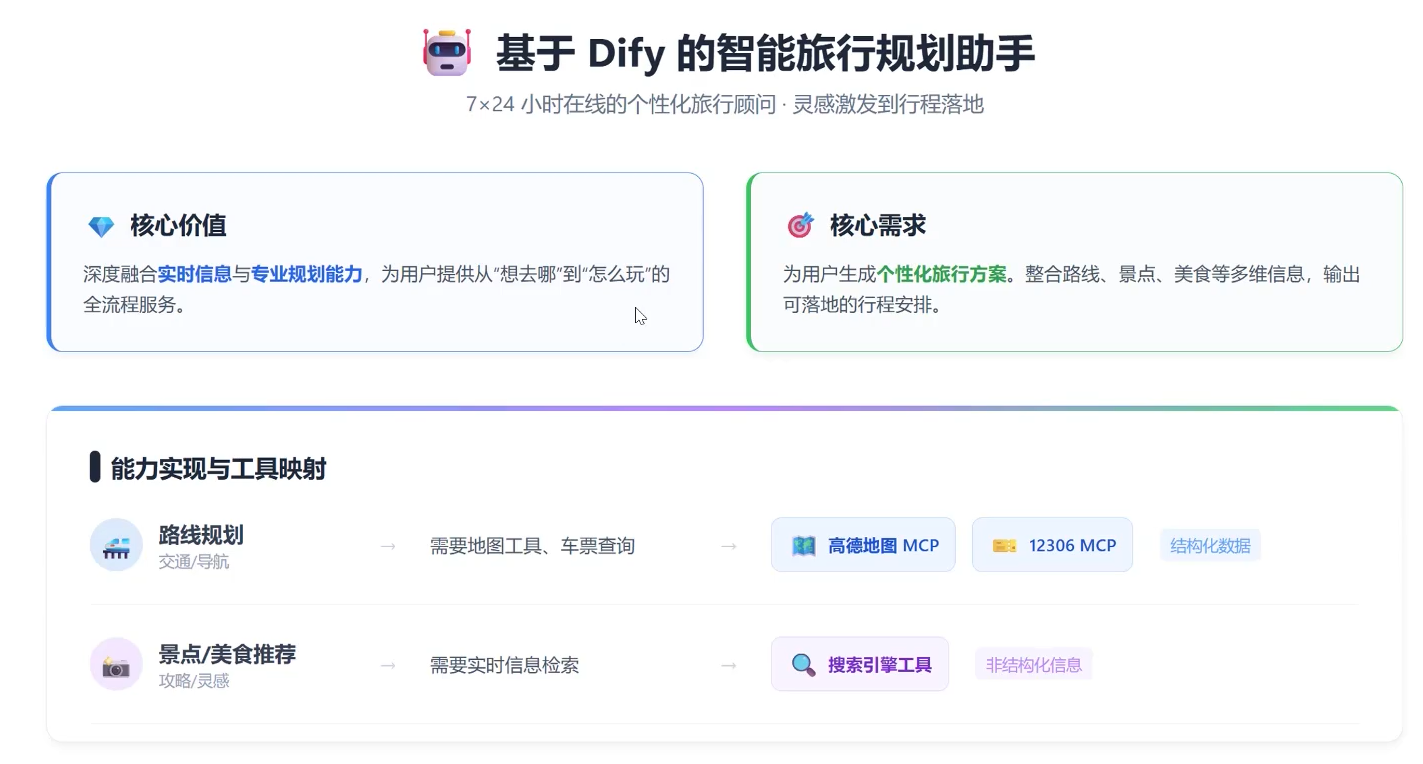This screenshot has height=764, width=1423.
Task: Click the highlighted 专业规划能力 text
Action: tap(307, 274)
